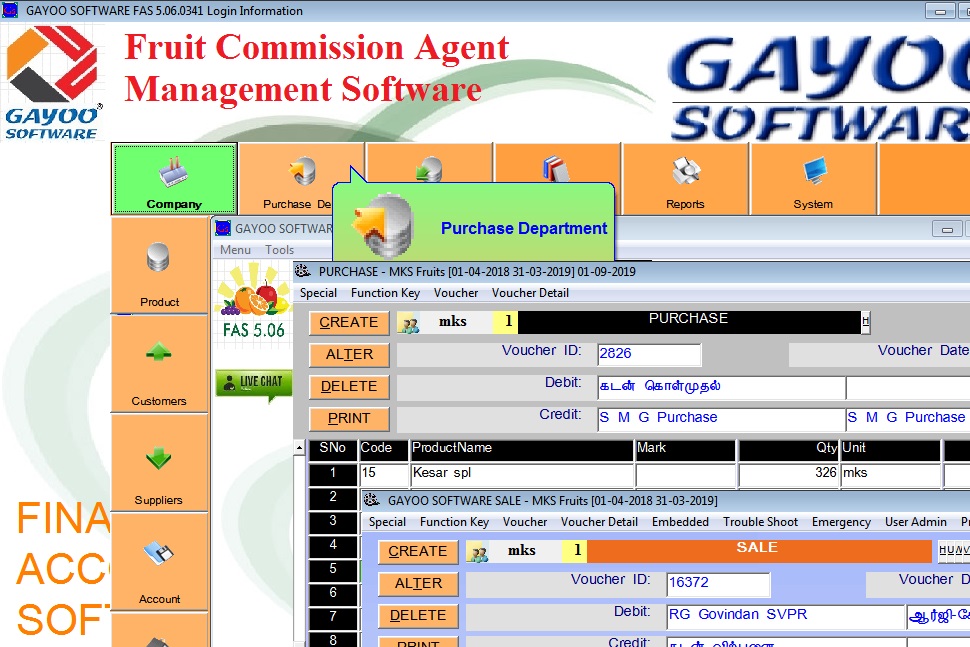The image size is (970, 647).
Task: Click the Mark column header
Action: (x=685, y=450)
